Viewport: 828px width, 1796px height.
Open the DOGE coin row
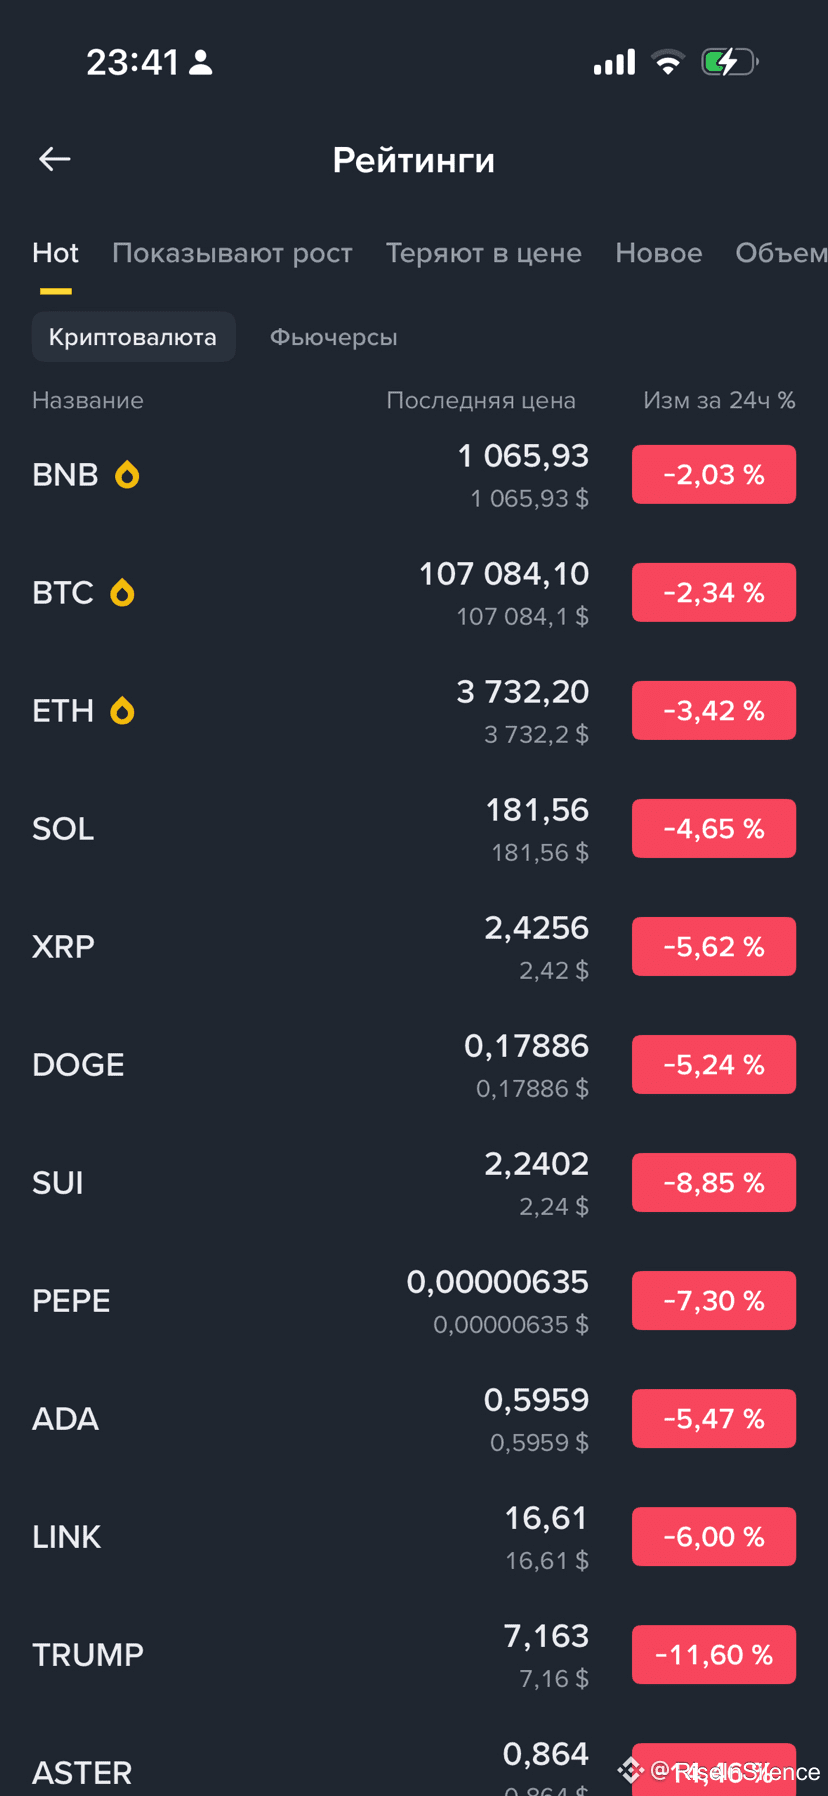[300, 1065]
